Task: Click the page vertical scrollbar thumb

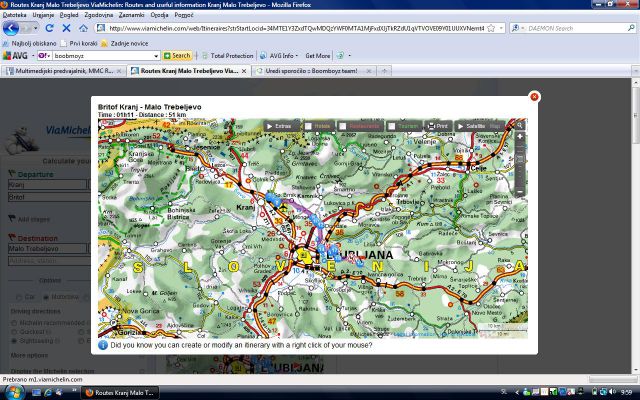Action: click(x=636, y=115)
